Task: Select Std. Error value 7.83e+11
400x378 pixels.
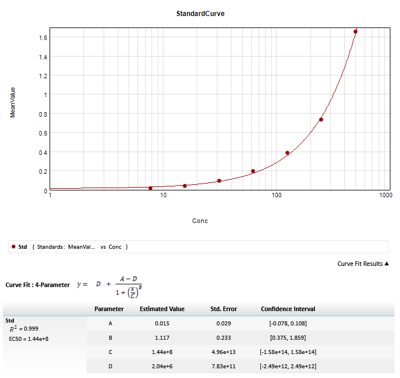Action: pyautogui.click(x=224, y=366)
